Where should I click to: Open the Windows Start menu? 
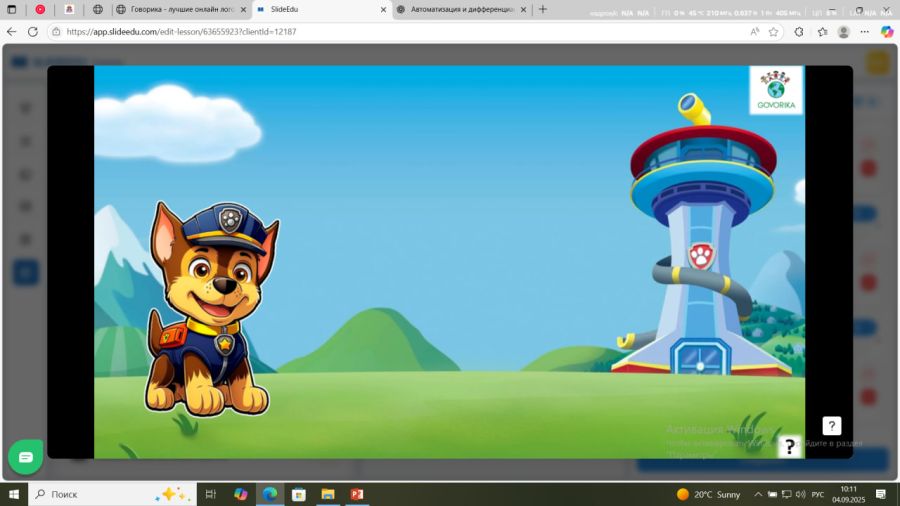(x=14, y=494)
